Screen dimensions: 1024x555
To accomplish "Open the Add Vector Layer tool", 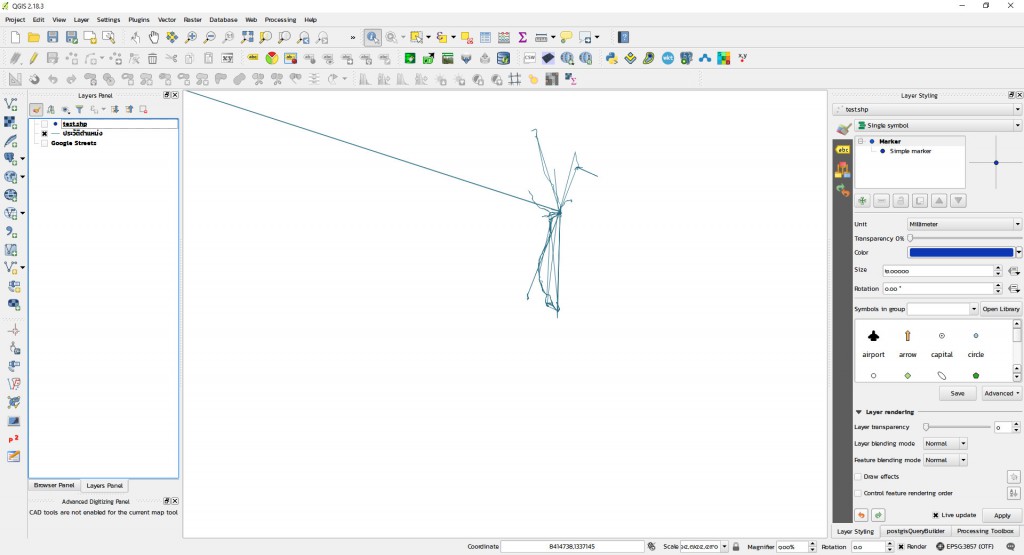I will point(11,104).
